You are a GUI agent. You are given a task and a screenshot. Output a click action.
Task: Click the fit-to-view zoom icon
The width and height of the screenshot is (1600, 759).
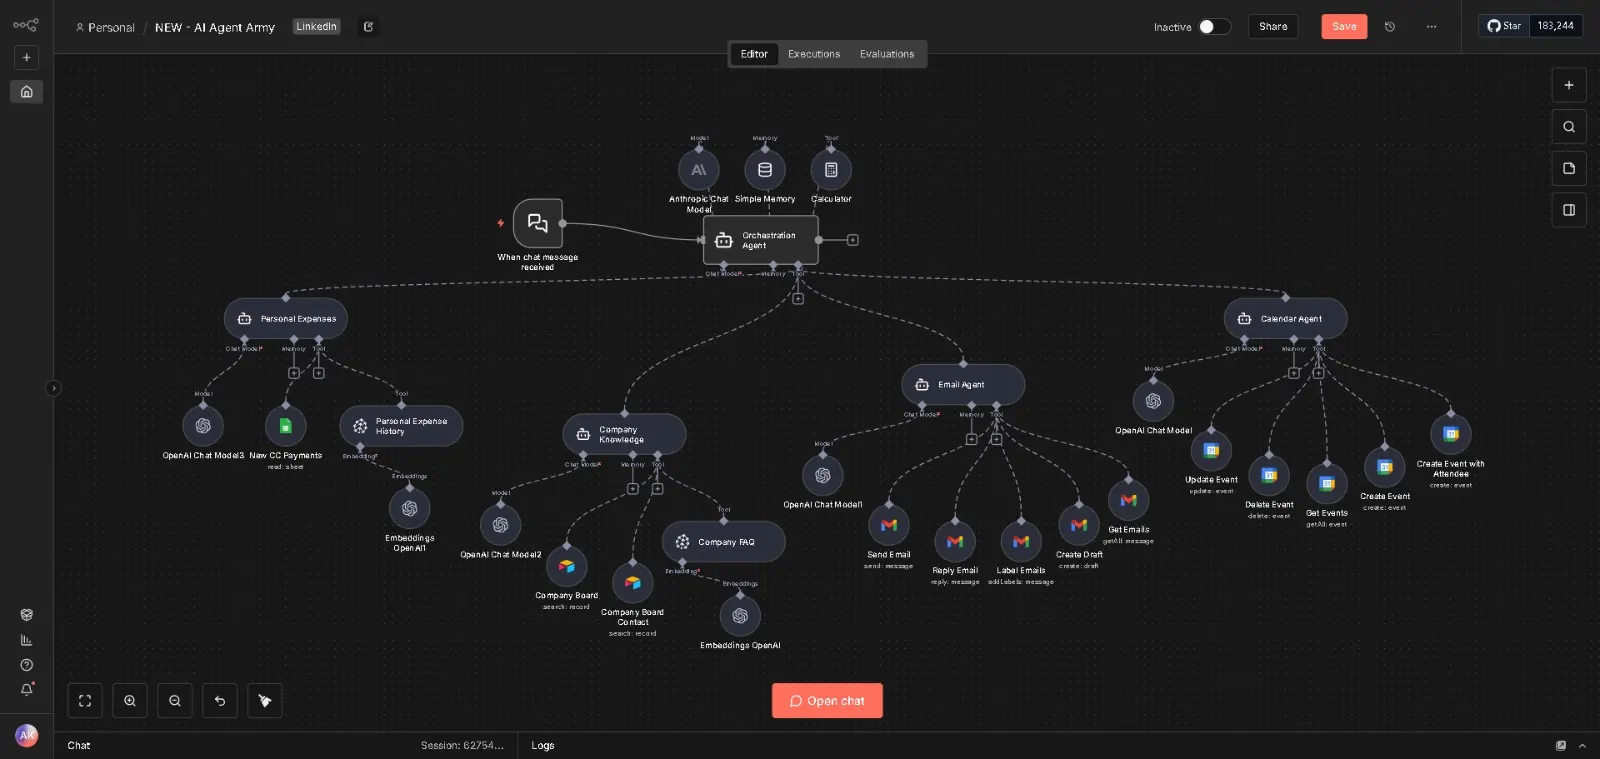click(85, 701)
